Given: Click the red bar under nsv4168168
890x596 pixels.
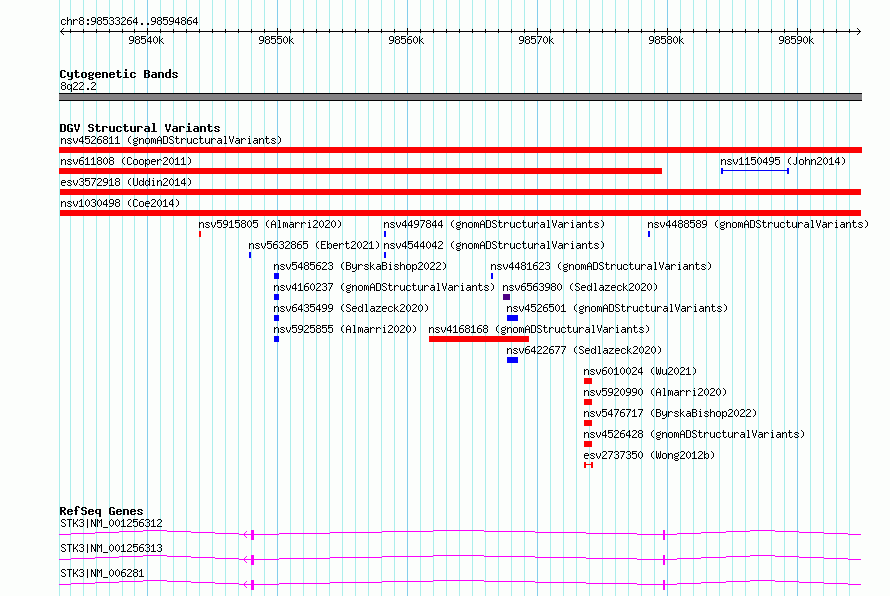Looking at the screenshot, I should (x=479, y=339).
